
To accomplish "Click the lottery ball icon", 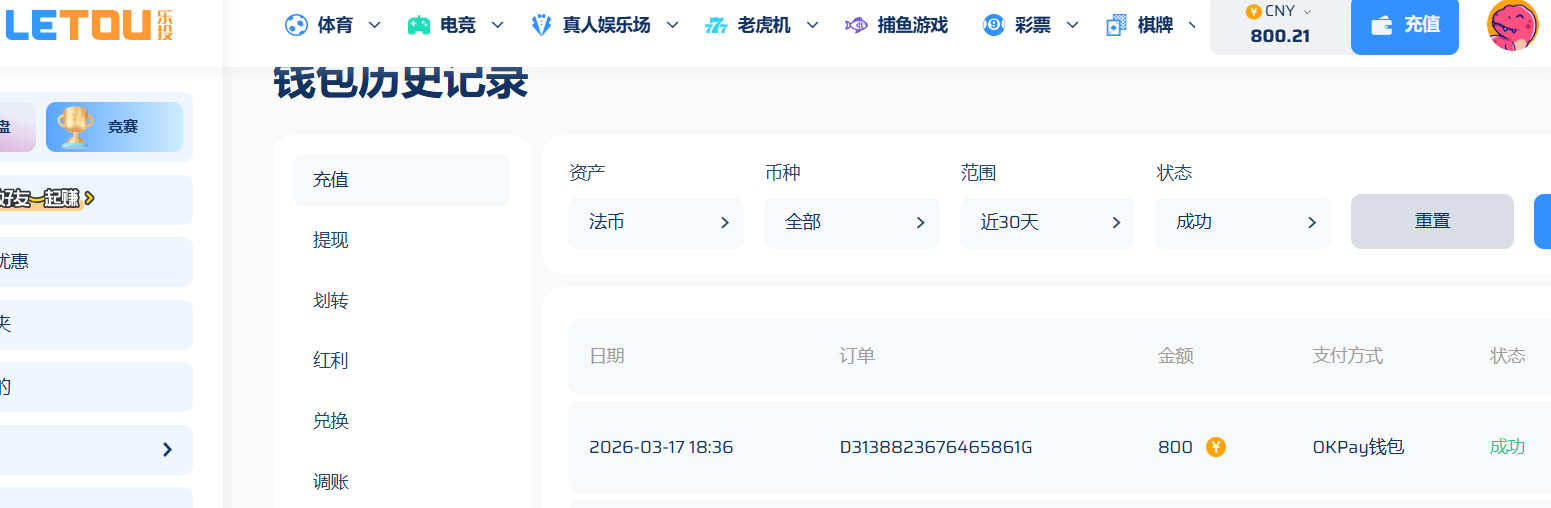I will [993, 25].
